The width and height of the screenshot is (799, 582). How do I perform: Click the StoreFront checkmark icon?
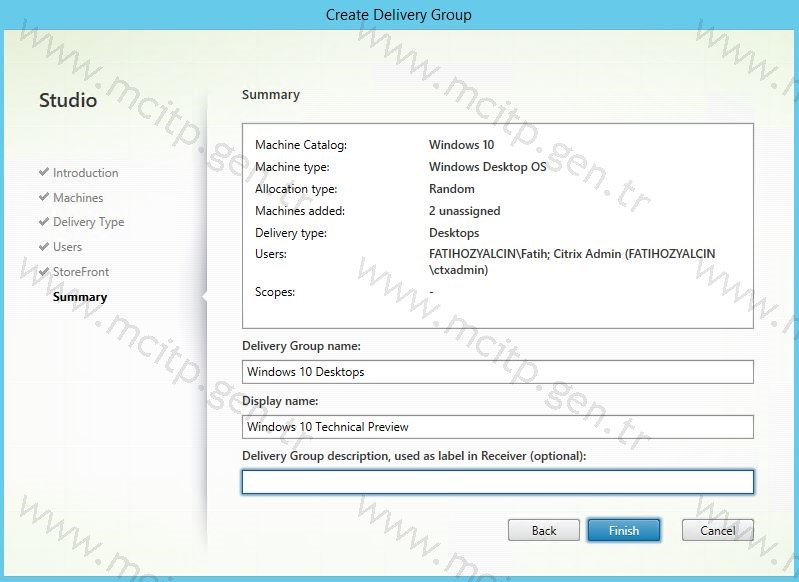click(x=44, y=271)
